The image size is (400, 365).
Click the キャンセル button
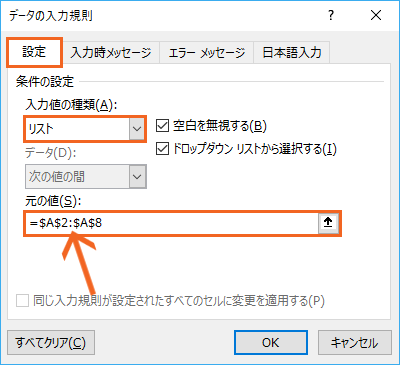point(355,342)
